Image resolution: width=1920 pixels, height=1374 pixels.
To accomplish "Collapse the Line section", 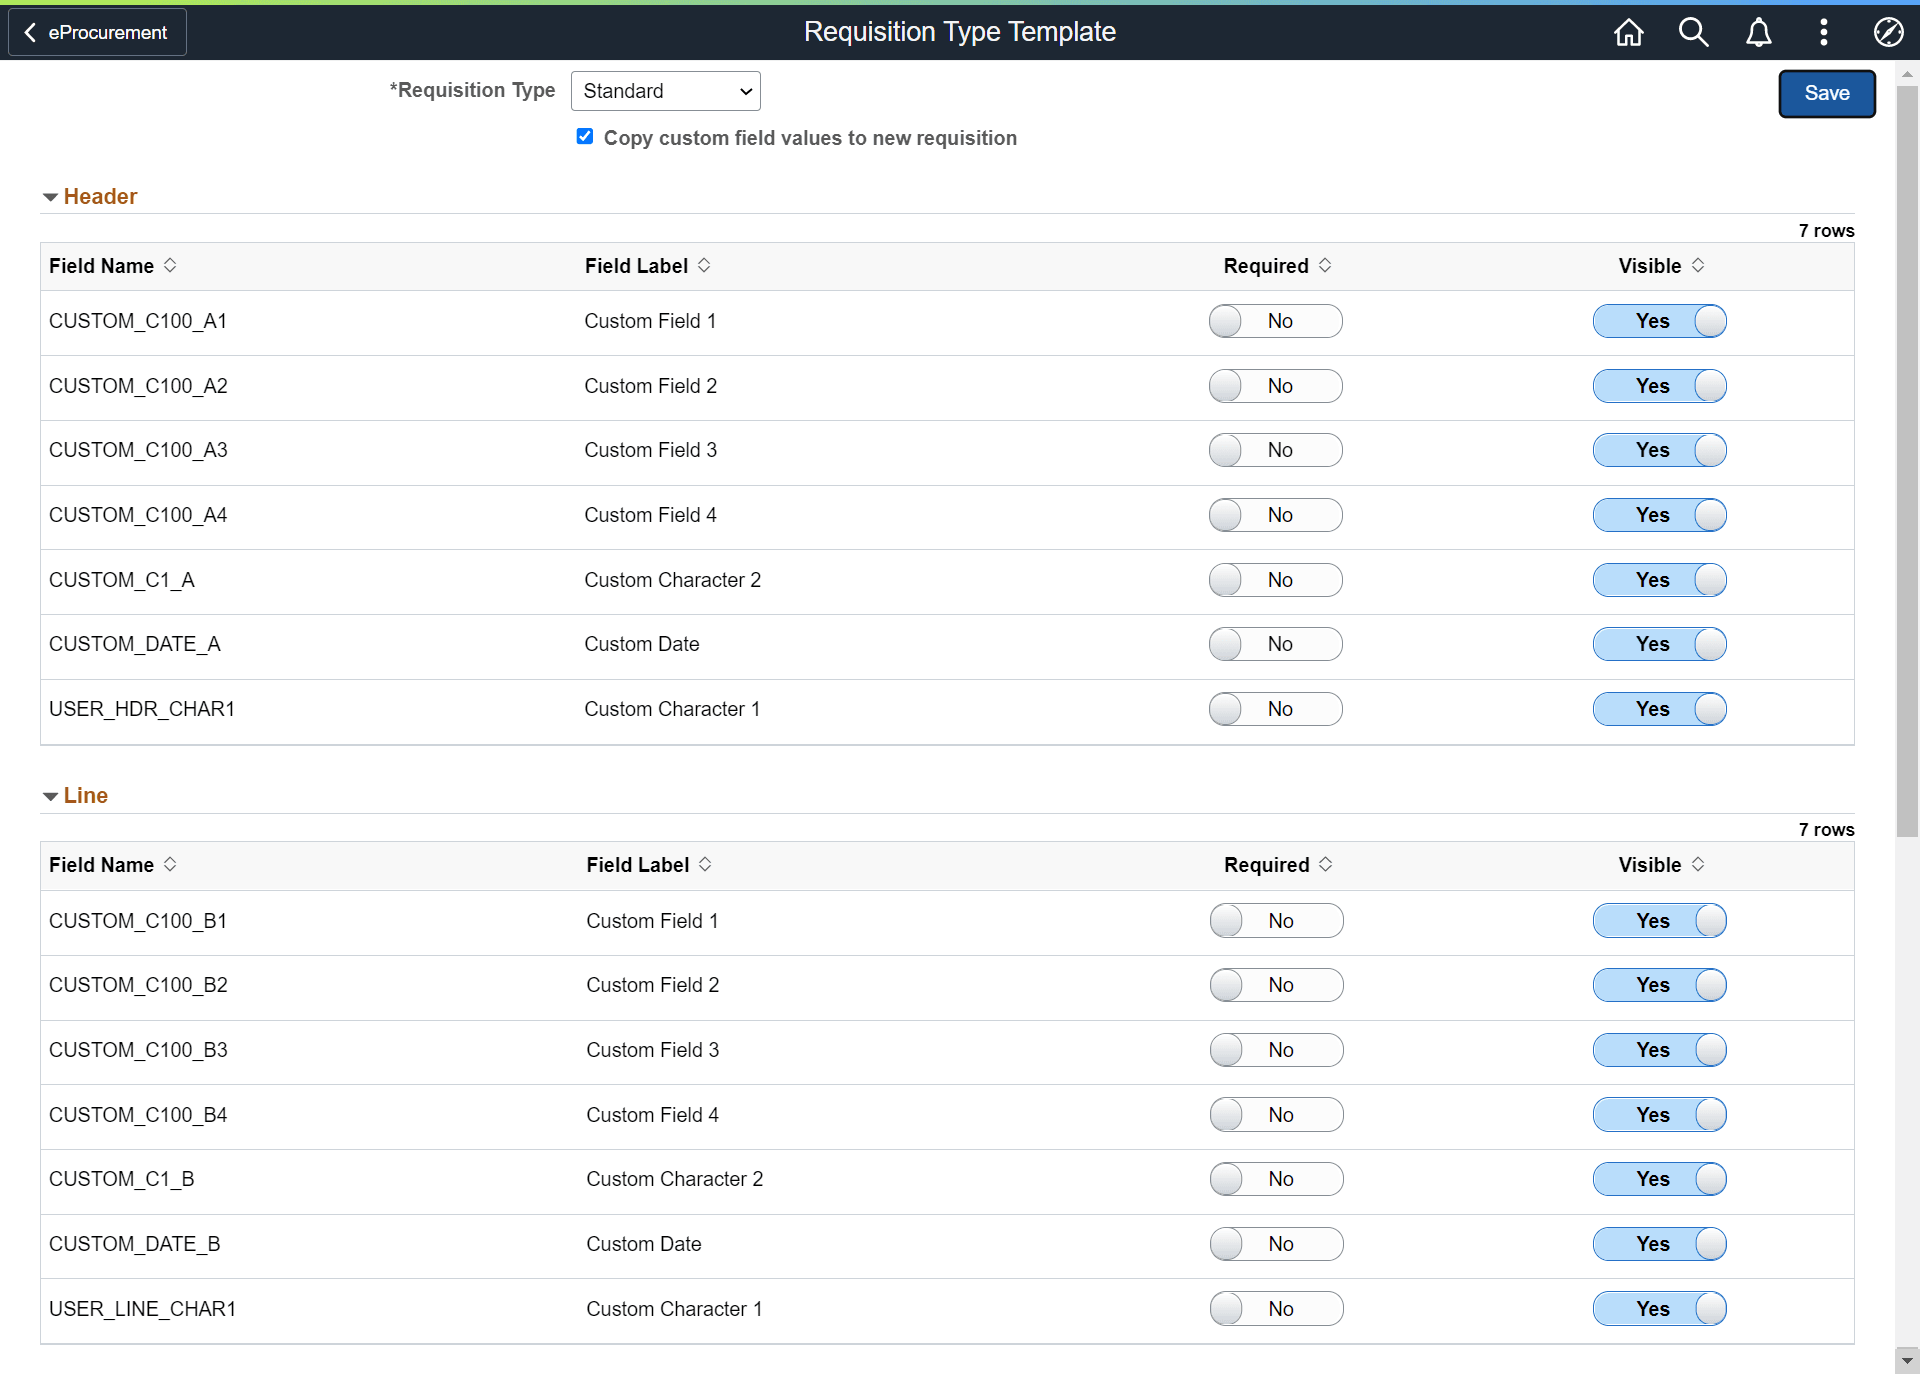I will (50, 796).
